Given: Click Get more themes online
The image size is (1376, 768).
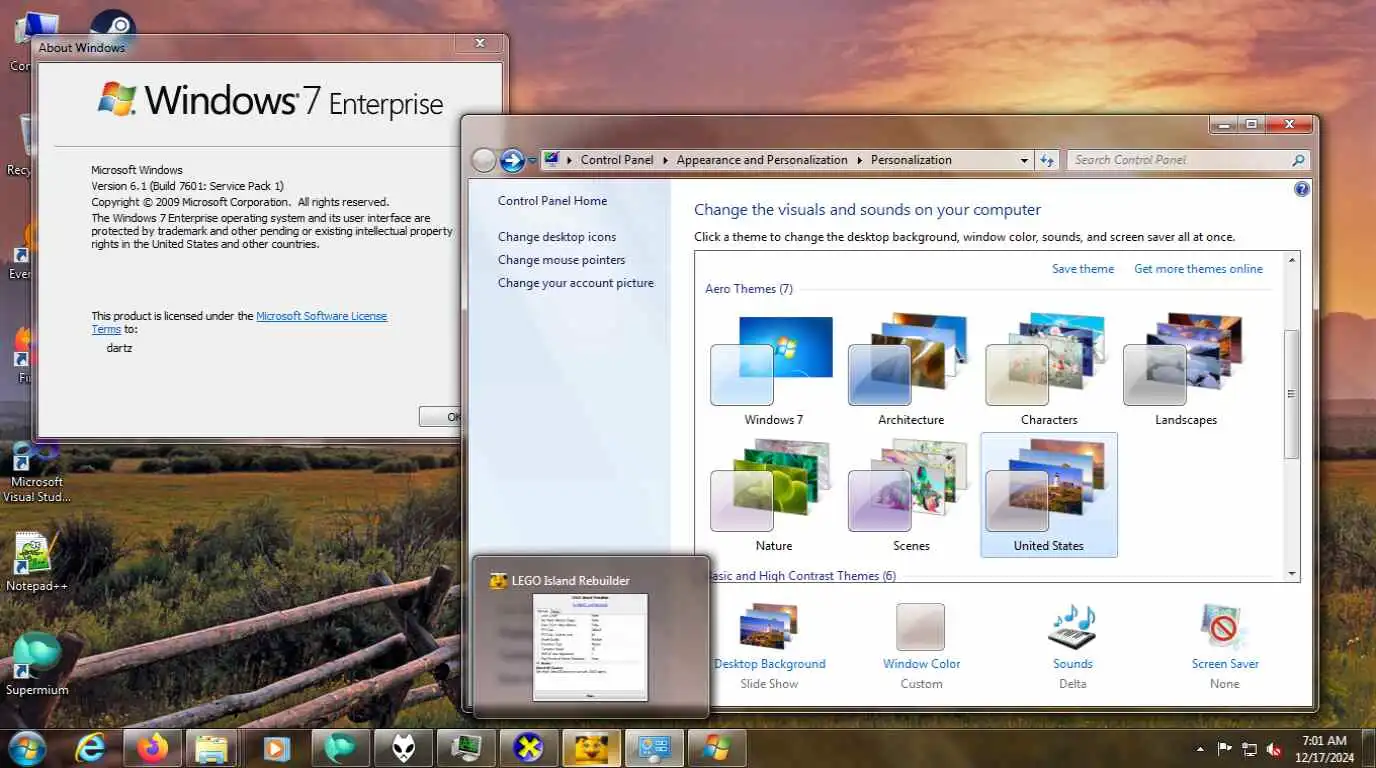Looking at the screenshot, I should coord(1198,269).
